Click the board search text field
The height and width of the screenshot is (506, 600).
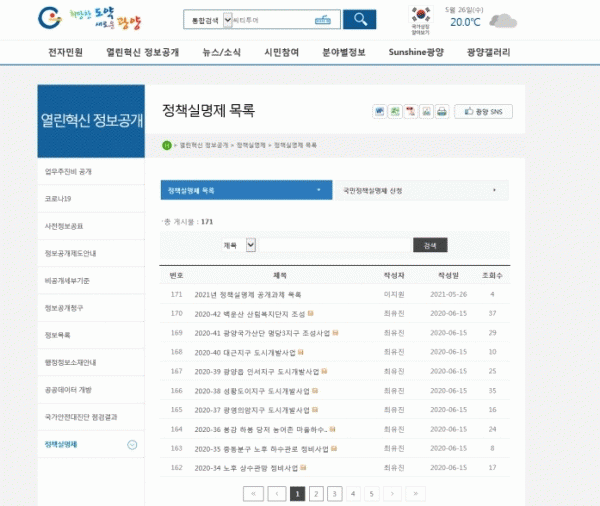pos(335,245)
